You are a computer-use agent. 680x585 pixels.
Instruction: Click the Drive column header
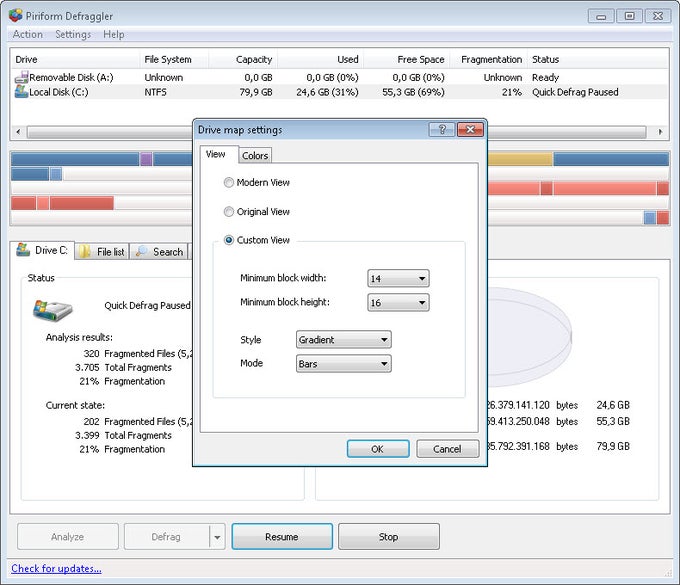(75, 59)
